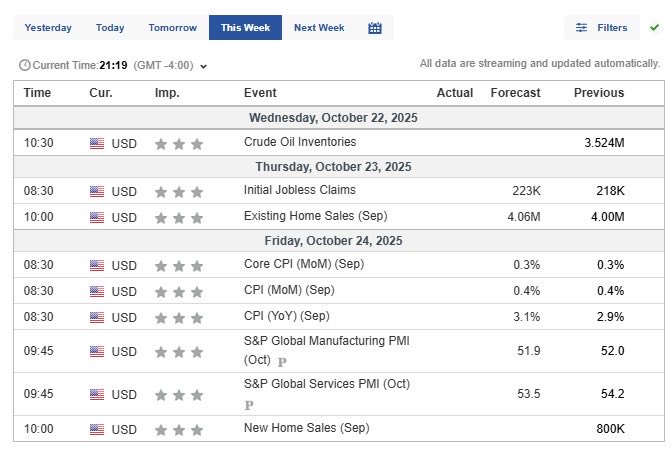Click importance stars for Core CPI (MoM)

[179, 265]
